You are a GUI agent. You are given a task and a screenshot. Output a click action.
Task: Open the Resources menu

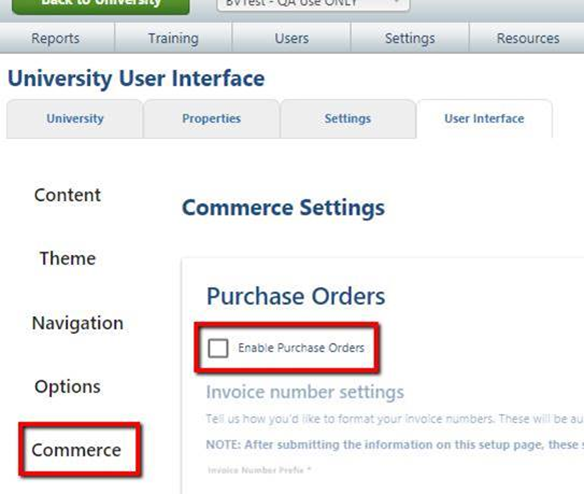(528, 38)
